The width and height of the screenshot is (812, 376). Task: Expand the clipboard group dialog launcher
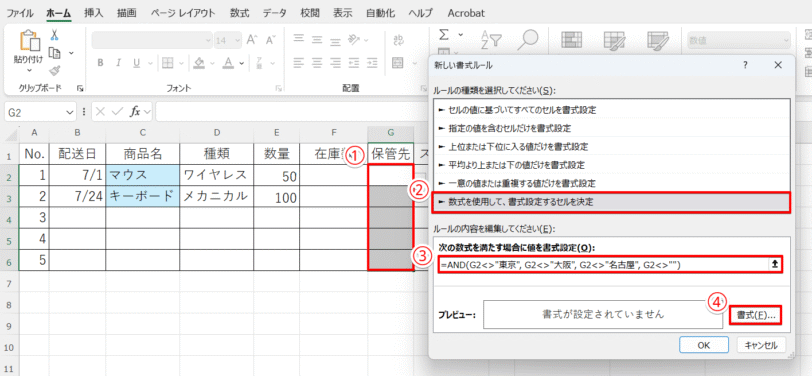[80, 89]
